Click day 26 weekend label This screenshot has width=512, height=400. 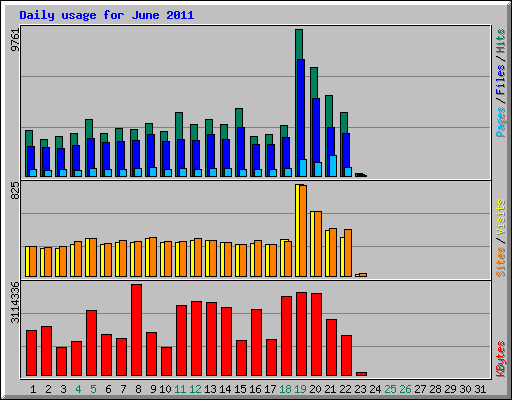pos(405,389)
